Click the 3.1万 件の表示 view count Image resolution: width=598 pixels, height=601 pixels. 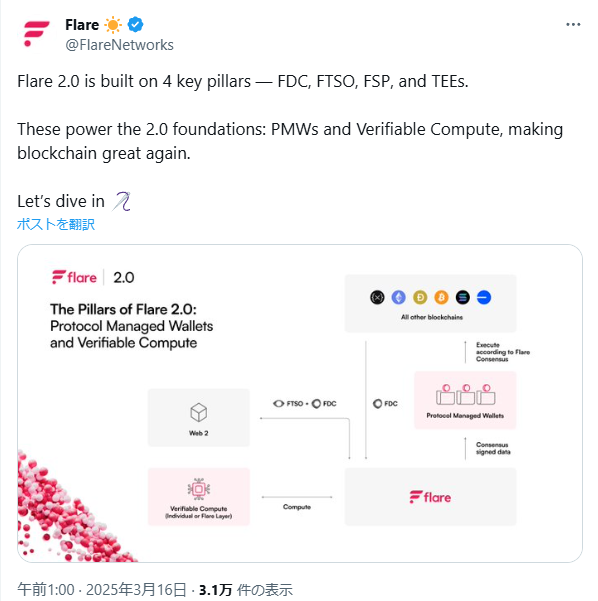point(245,590)
